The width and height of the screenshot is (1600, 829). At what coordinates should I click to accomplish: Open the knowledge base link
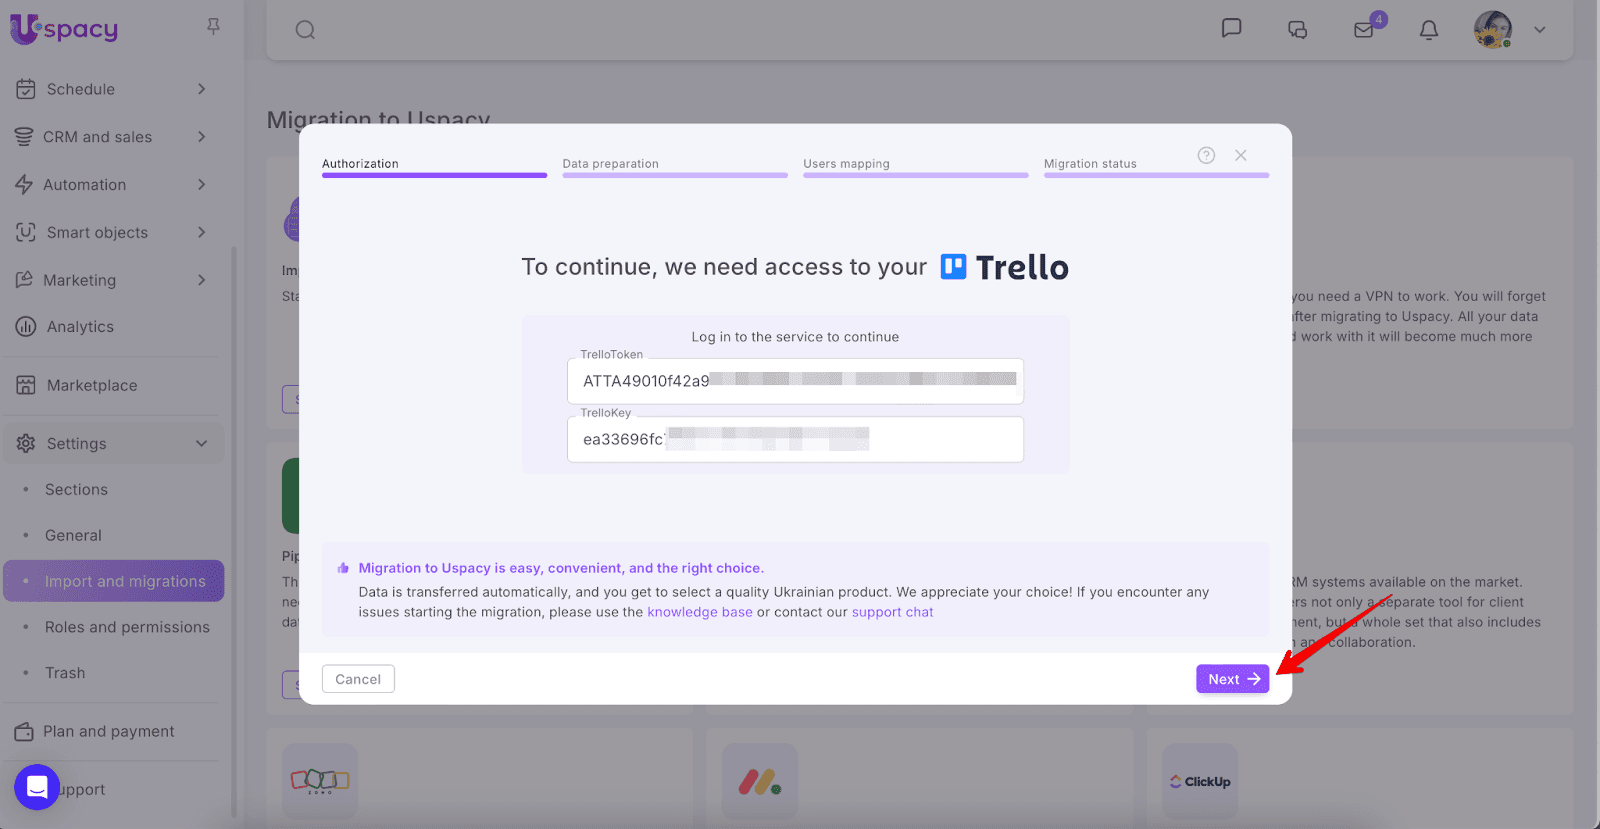coord(699,612)
